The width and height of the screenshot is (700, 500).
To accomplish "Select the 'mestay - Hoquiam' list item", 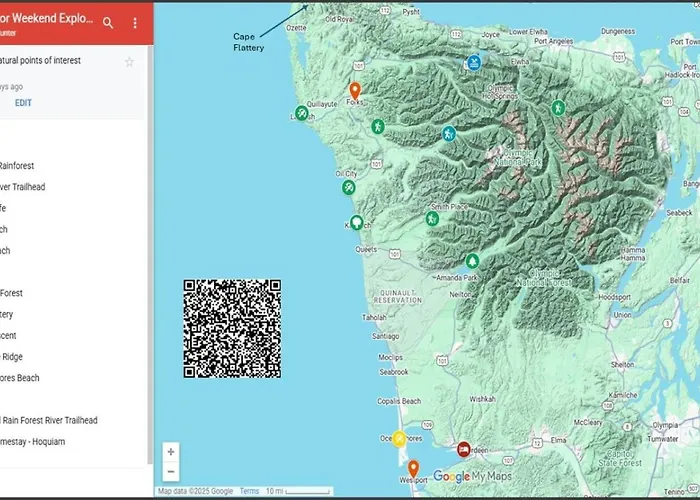I will 33,442.
